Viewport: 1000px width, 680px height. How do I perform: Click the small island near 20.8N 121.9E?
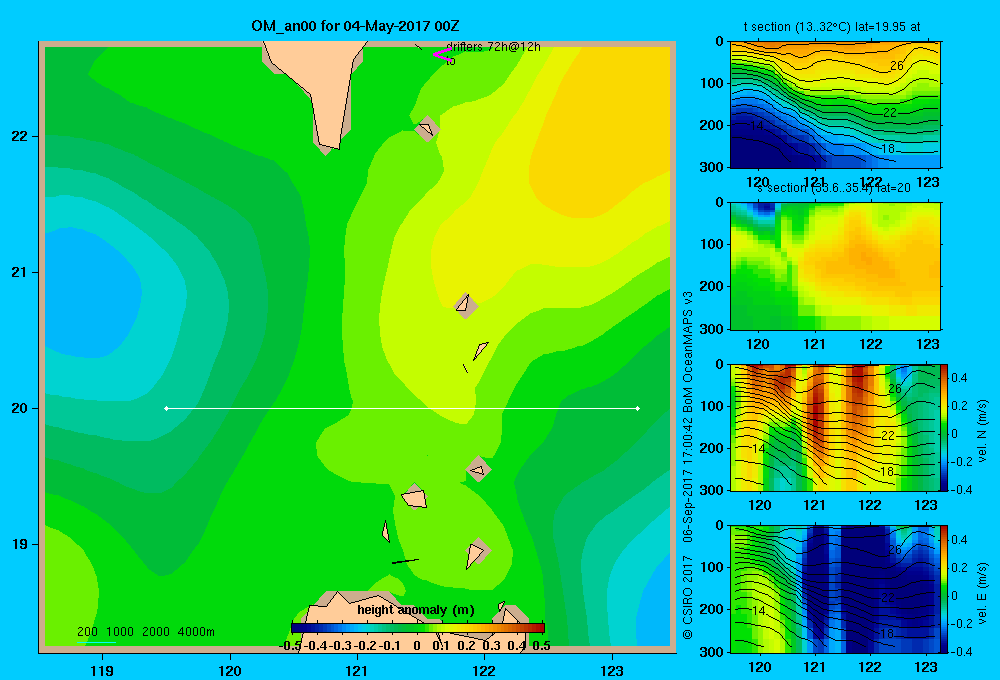(x=466, y=305)
